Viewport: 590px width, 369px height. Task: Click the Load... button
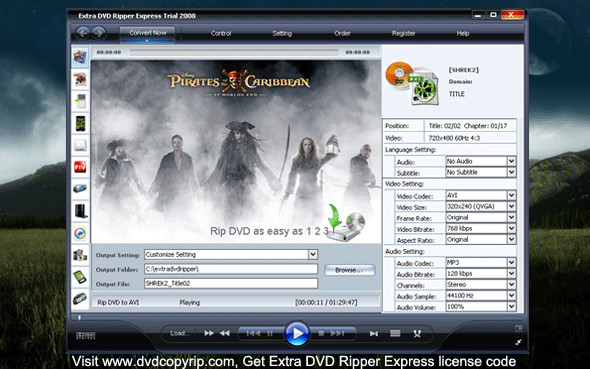(179, 333)
